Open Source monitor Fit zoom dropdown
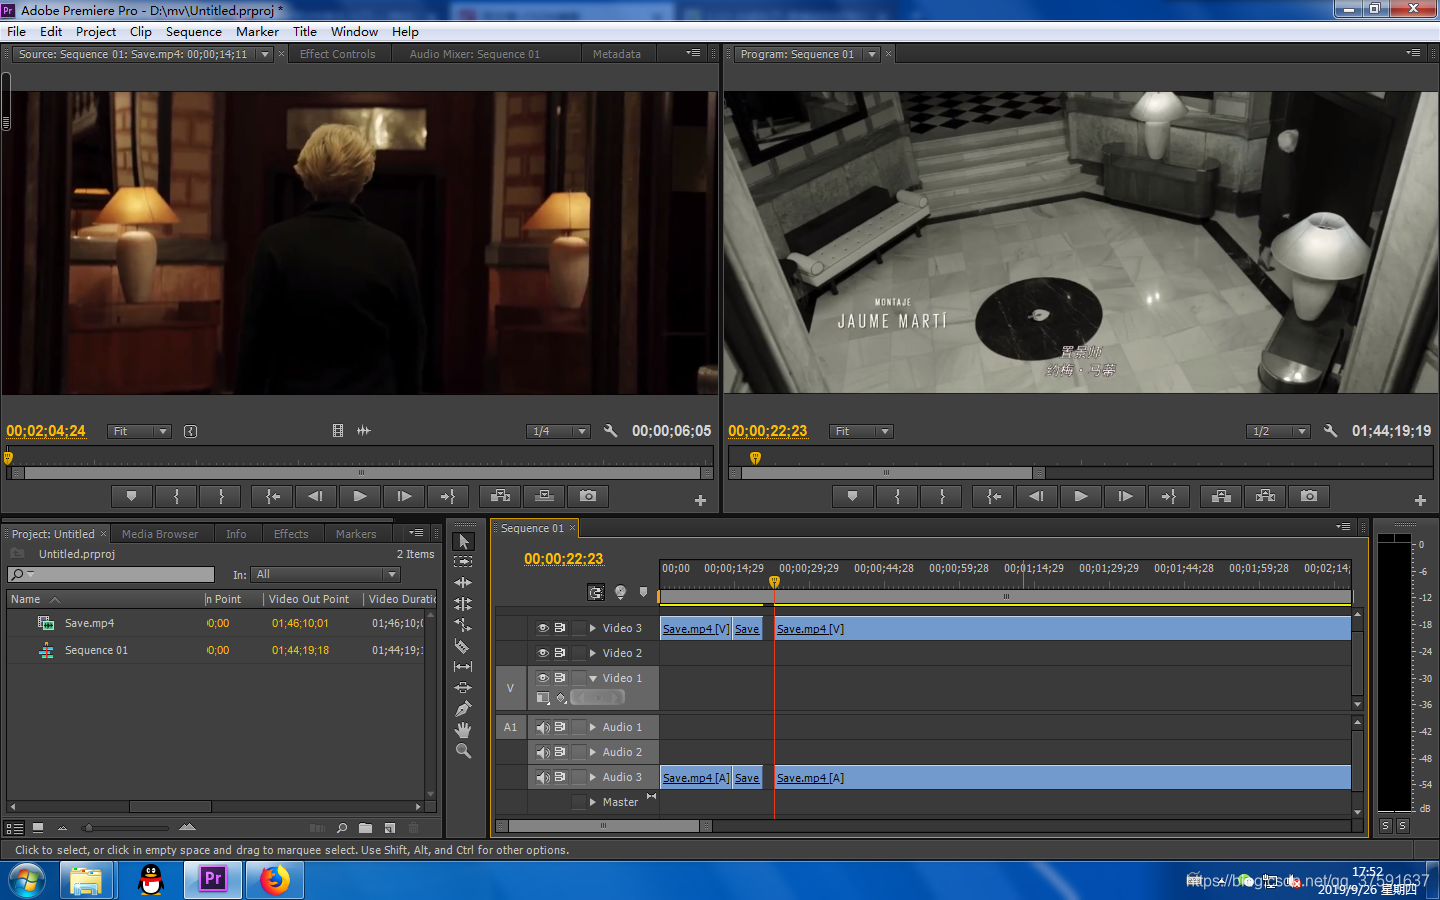The height and width of the screenshot is (900, 1440). [x=140, y=431]
